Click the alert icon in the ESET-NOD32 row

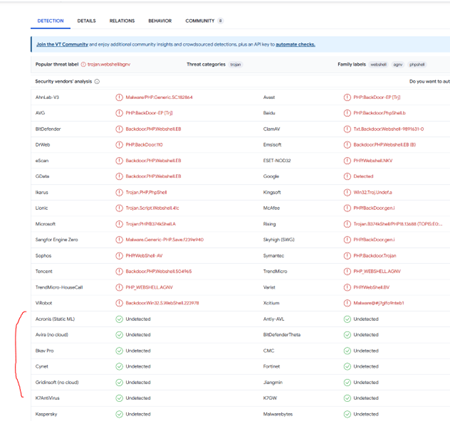(x=347, y=161)
